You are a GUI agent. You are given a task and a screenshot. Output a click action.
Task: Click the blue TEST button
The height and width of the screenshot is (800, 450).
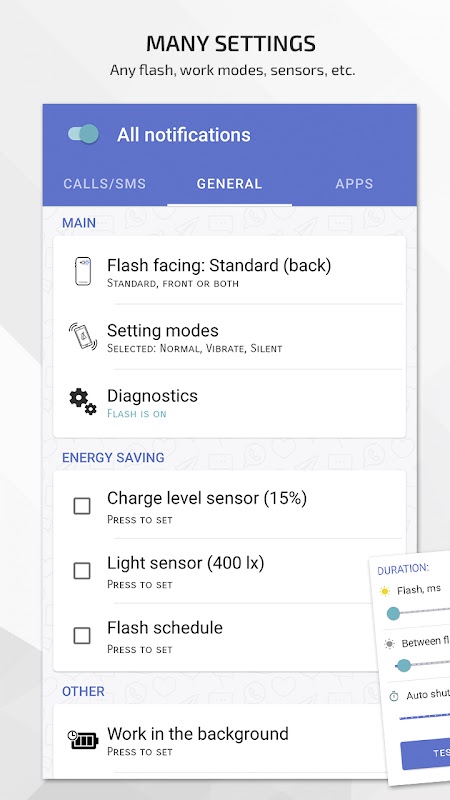426,754
